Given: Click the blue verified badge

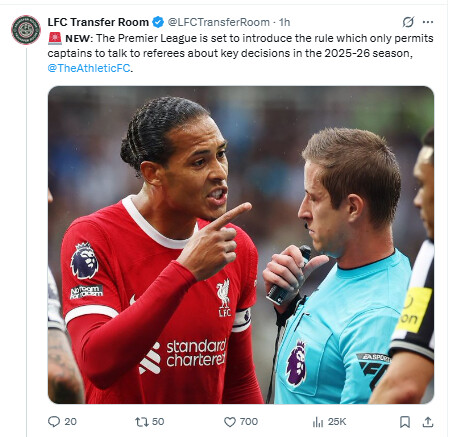Looking at the screenshot, I should point(158,22).
